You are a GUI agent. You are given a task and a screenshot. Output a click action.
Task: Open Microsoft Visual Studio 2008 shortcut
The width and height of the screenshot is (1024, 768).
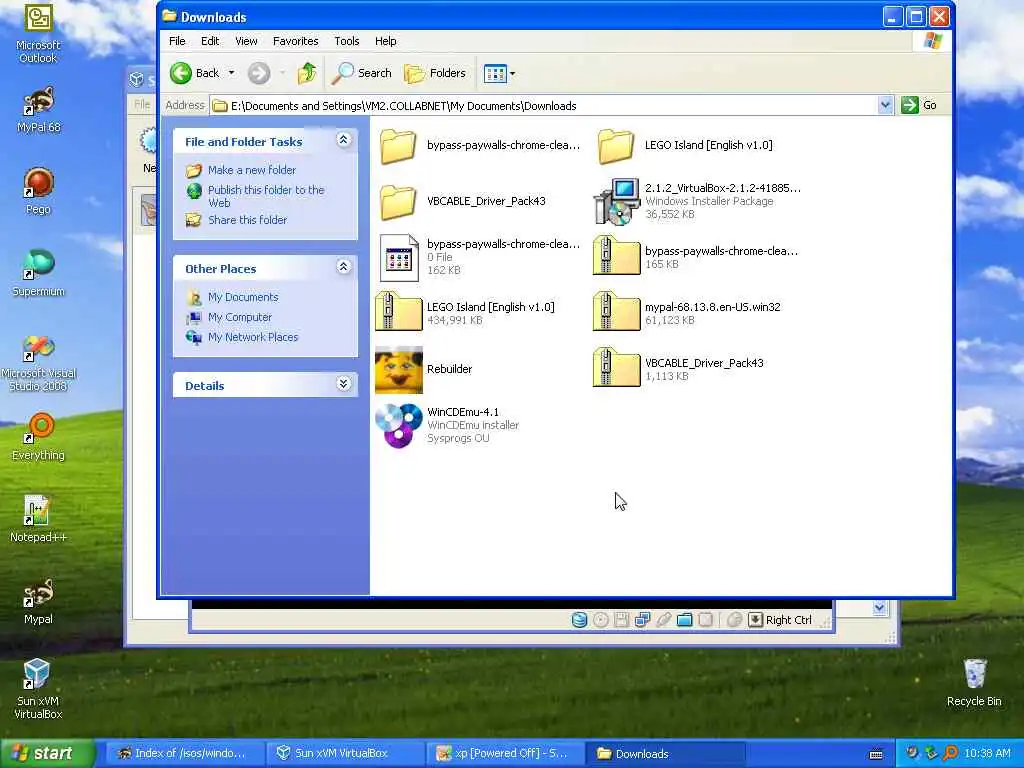[39, 363]
